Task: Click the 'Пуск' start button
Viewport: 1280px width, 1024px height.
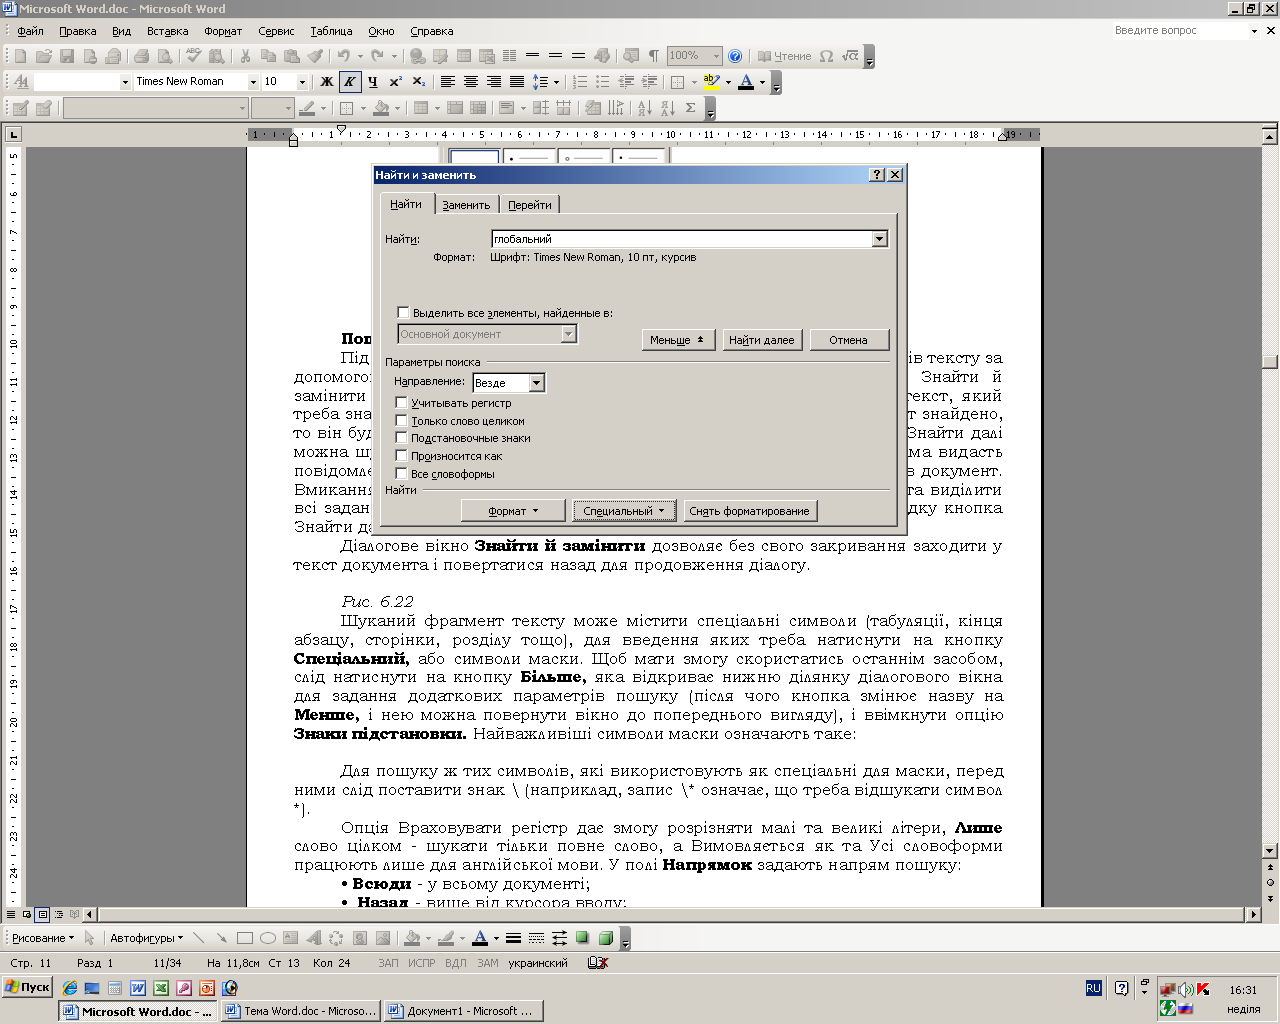Action: (28, 987)
